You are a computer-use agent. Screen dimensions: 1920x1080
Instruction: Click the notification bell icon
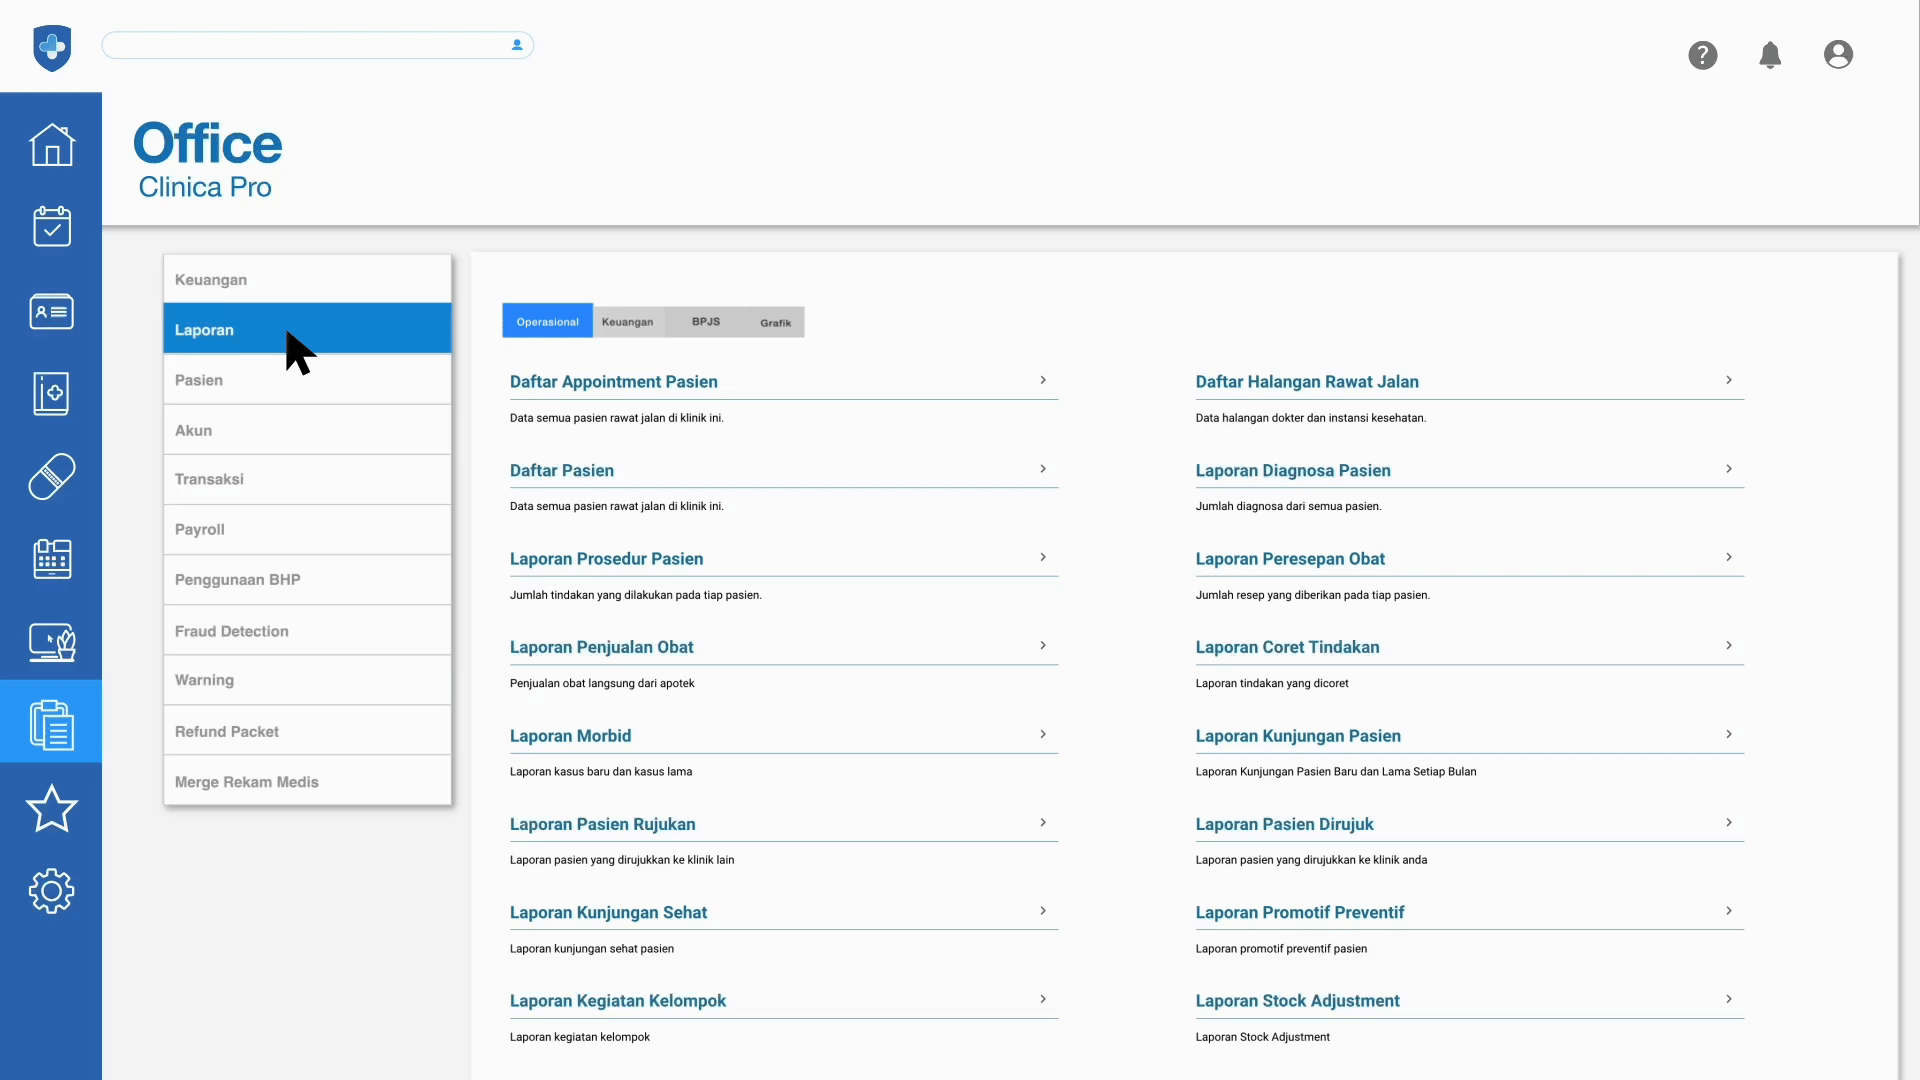tap(1769, 55)
